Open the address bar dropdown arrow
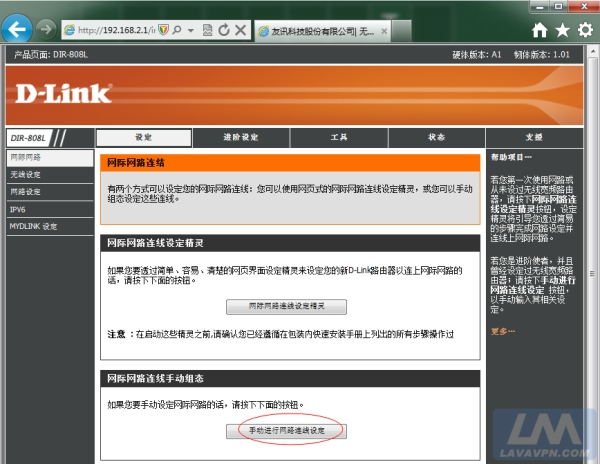Screen dimensions: 600x464 pyautogui.click(x=191, y=30)
